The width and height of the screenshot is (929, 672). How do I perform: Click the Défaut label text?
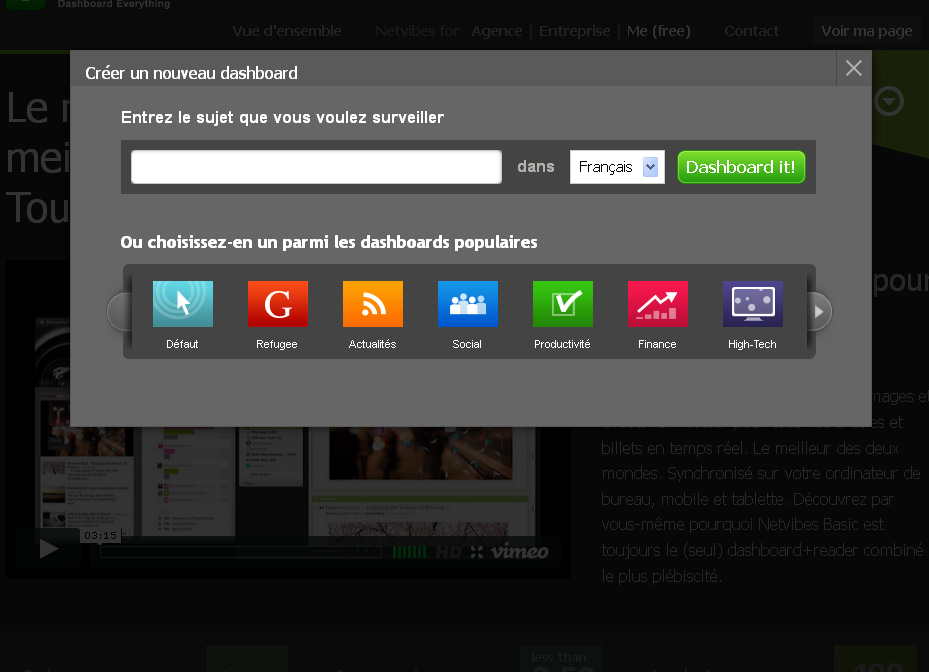tap(182, 344)
